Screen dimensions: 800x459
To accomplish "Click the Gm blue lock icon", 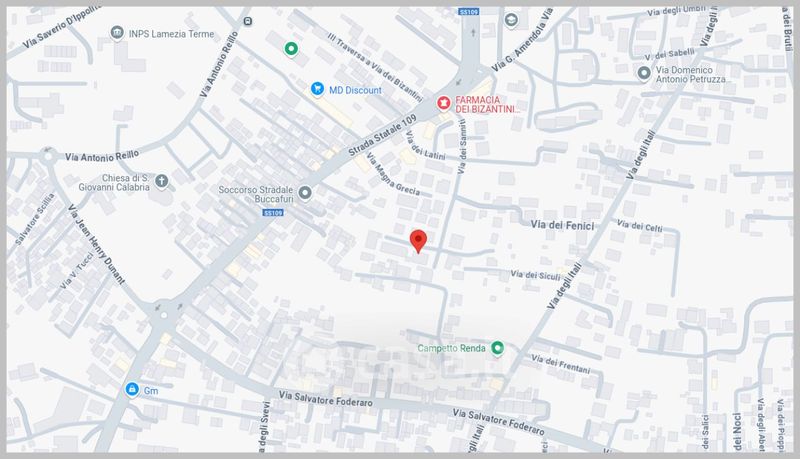I will [x=132, y=390].
